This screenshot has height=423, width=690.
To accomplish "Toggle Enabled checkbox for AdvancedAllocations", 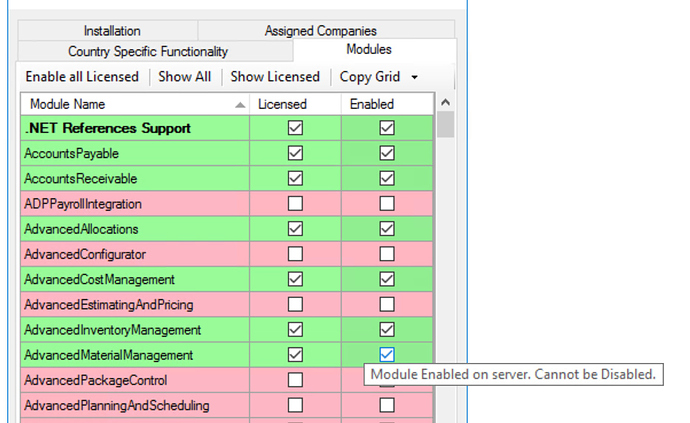I will tap(387, 229).
